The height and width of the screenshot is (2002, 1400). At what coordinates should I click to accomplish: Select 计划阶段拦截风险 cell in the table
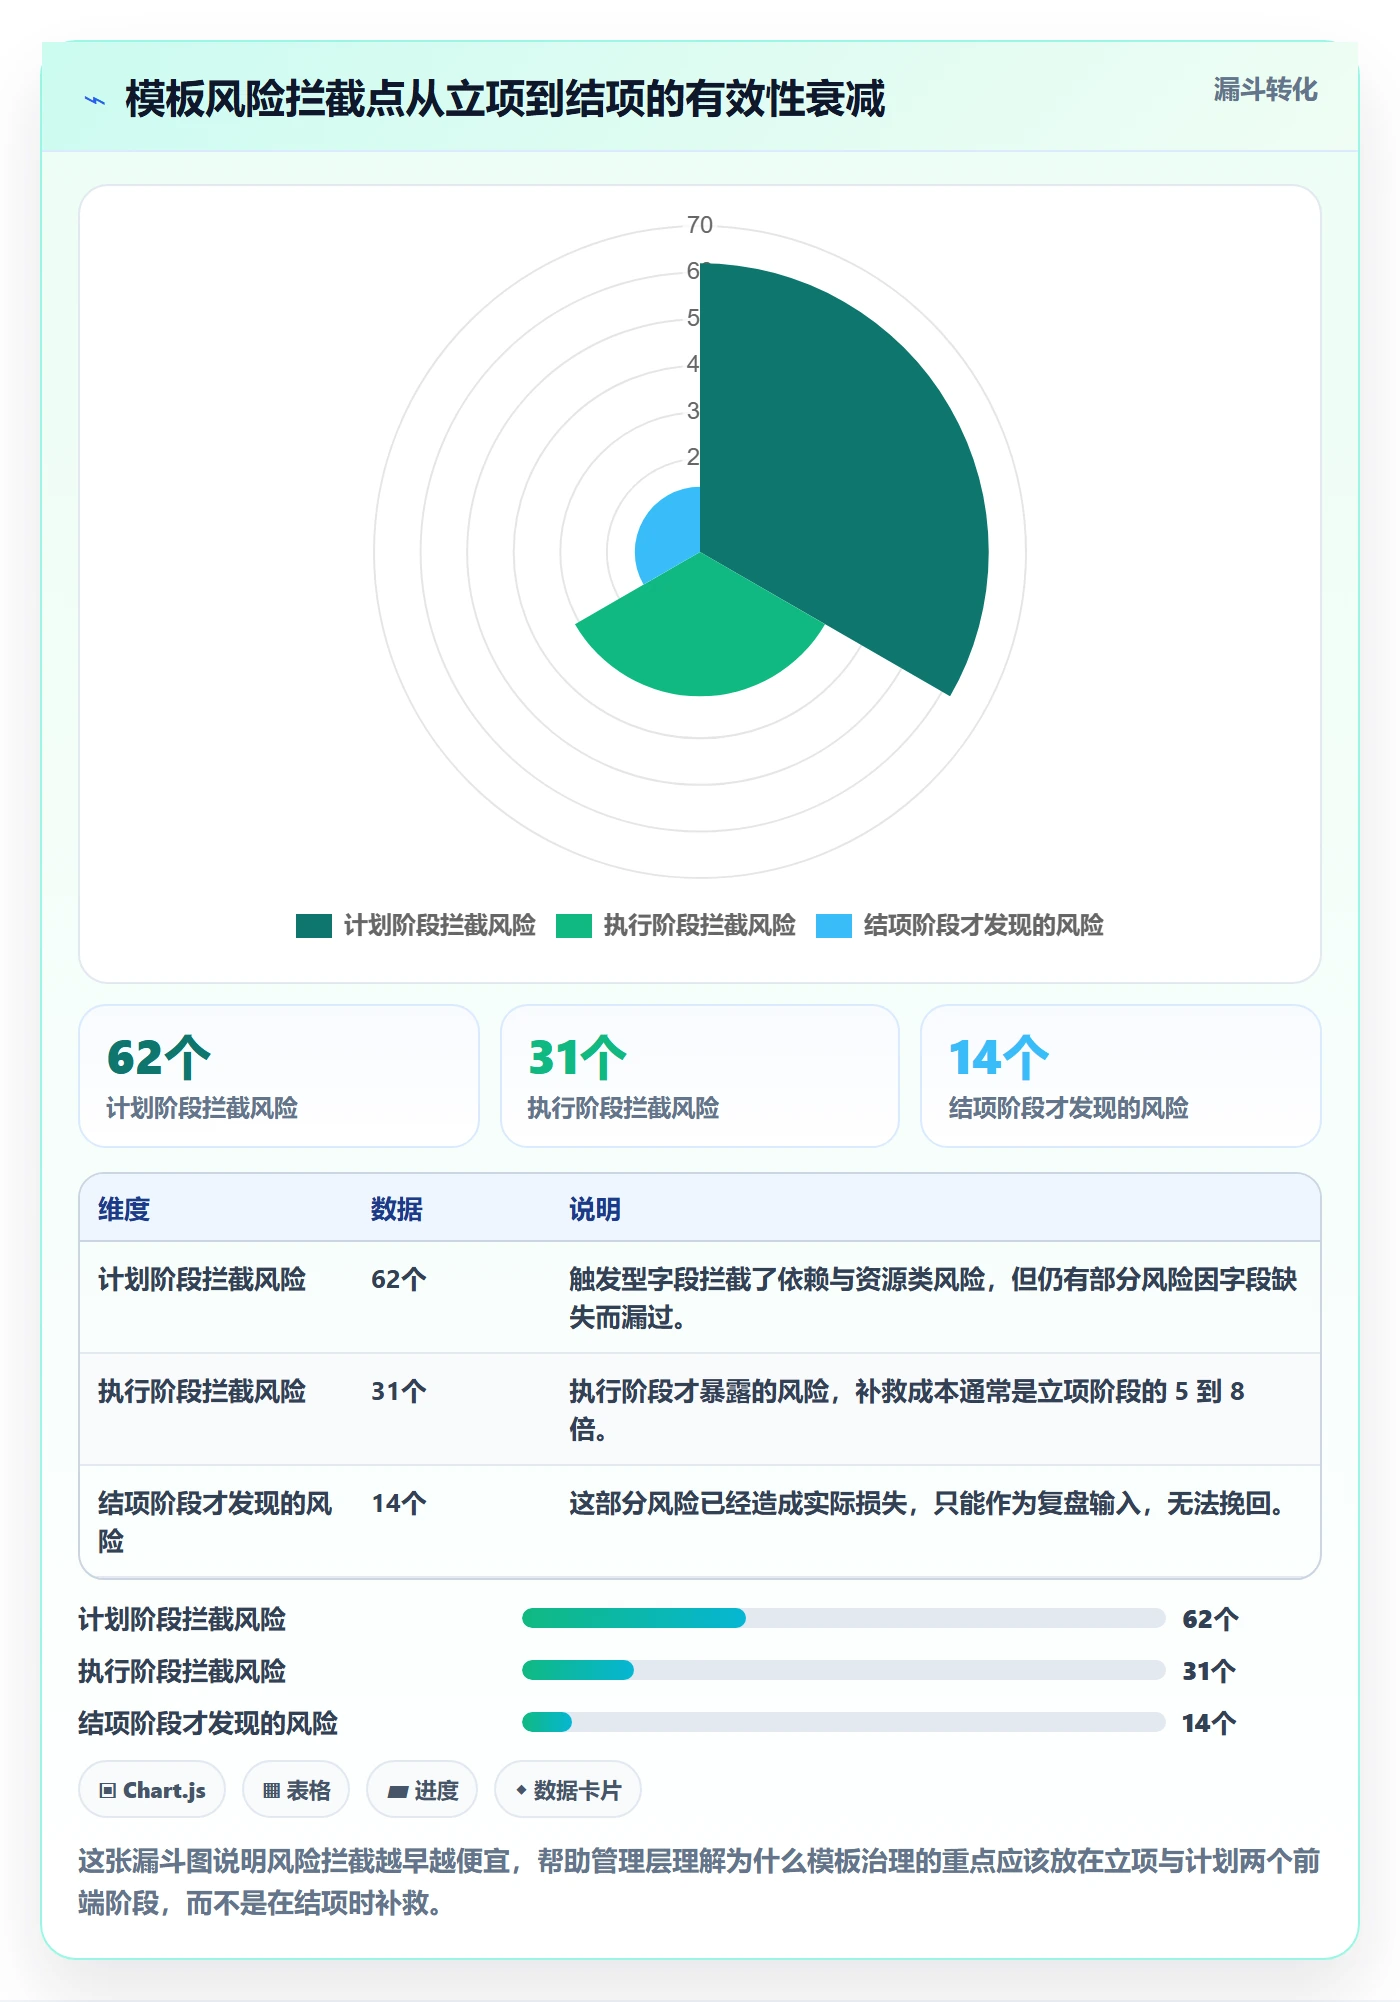click(x=202, y=1280)
